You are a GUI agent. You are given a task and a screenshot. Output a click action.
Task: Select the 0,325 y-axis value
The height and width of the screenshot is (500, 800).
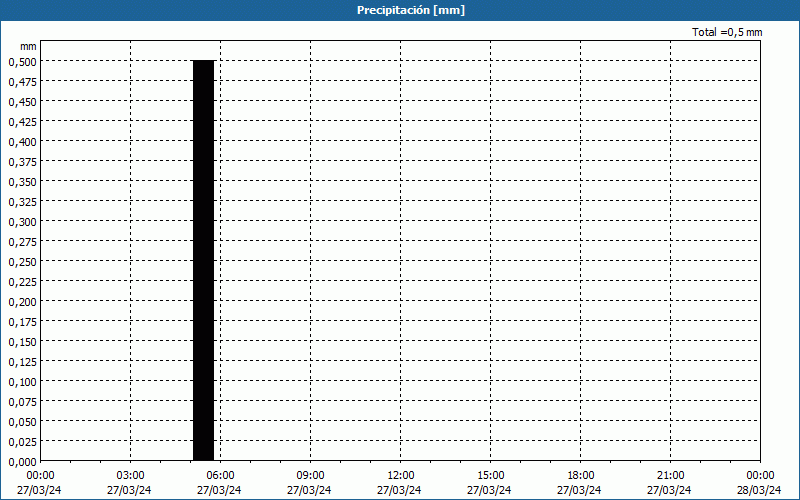(x=23, y=202)
